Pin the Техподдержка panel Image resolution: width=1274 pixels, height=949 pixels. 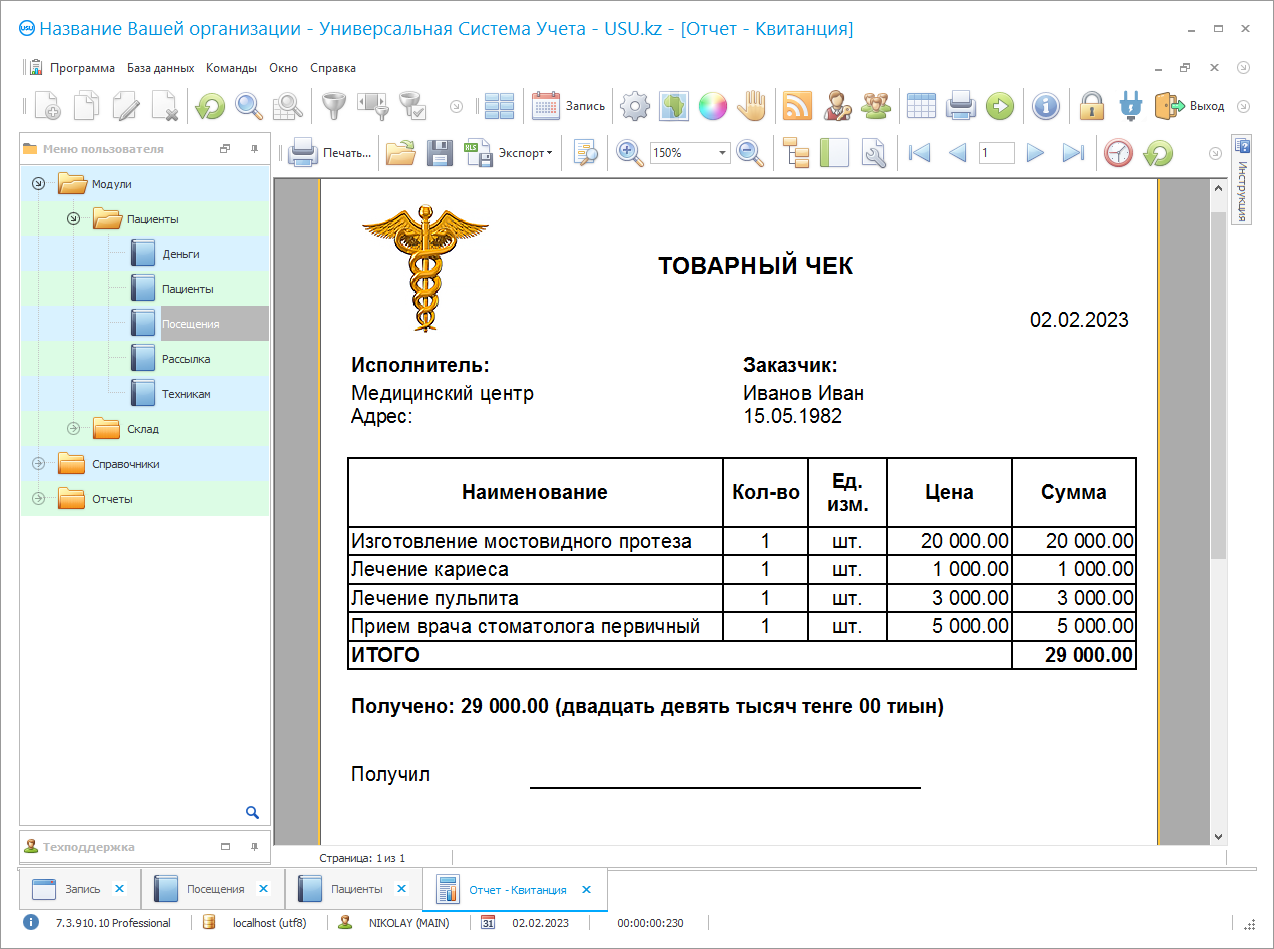tap(255, 846)
